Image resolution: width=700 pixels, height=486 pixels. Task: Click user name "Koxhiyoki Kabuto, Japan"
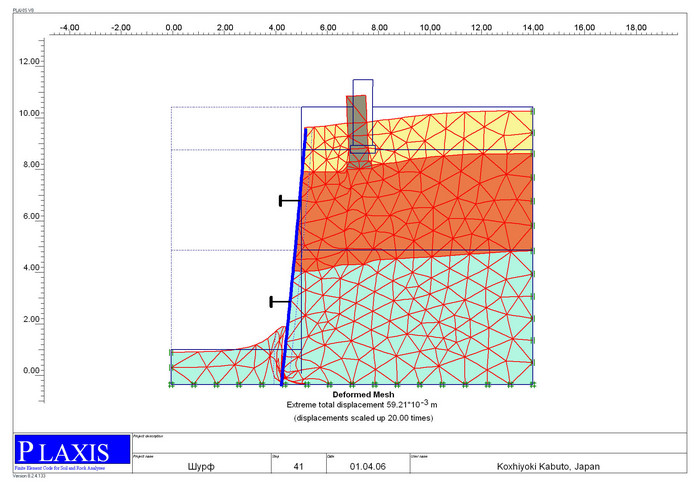(x=548, y=467)
